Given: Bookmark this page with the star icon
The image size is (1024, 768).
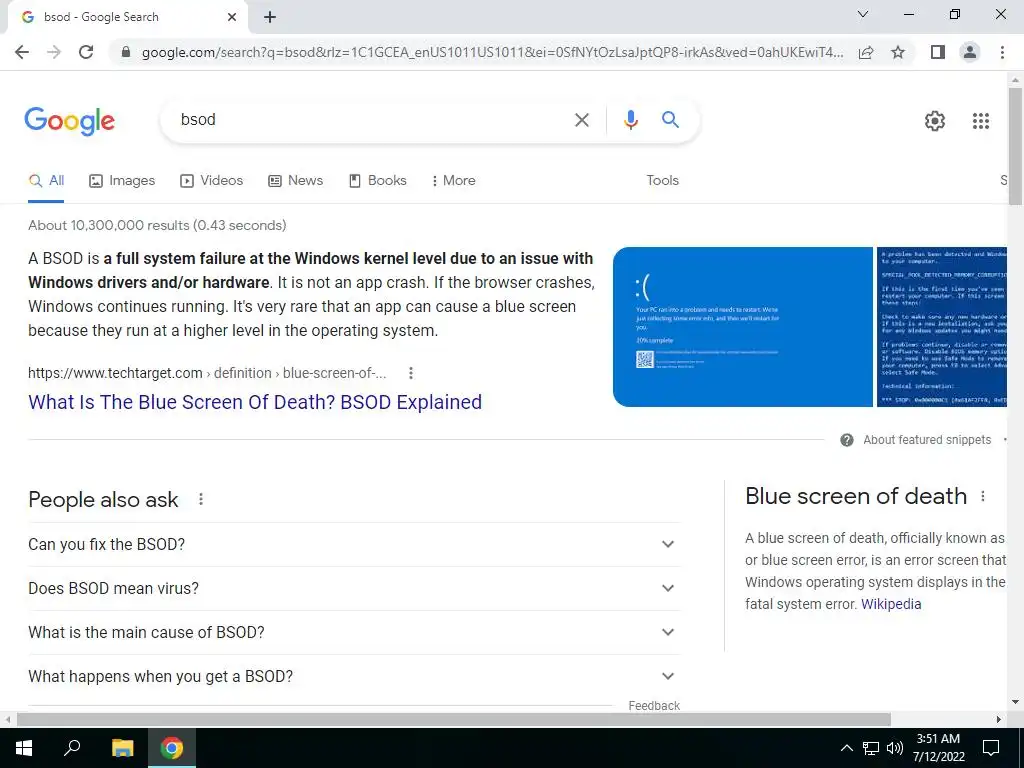Looking at the screenshot, I should pos(898,52).
